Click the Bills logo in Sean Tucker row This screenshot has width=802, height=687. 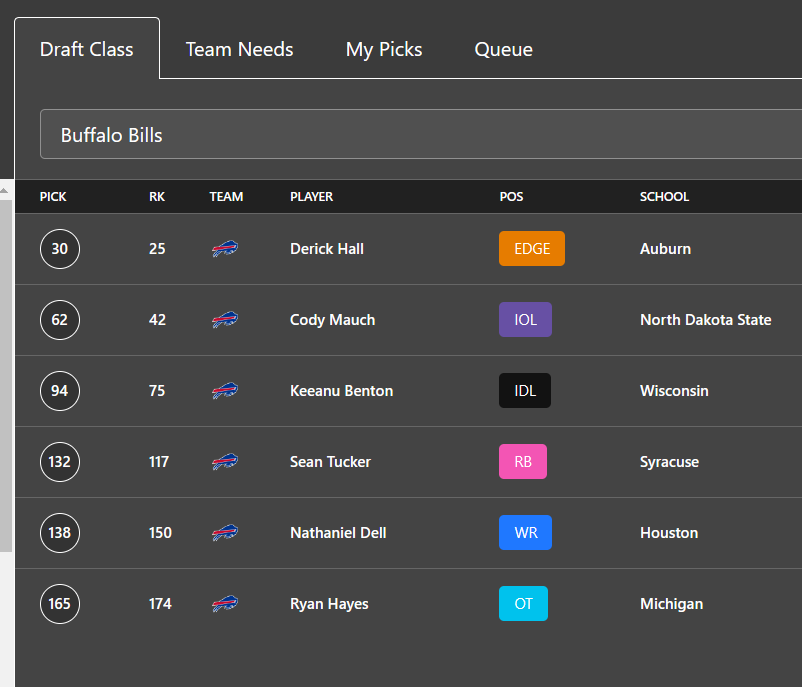tap(225, 461)
